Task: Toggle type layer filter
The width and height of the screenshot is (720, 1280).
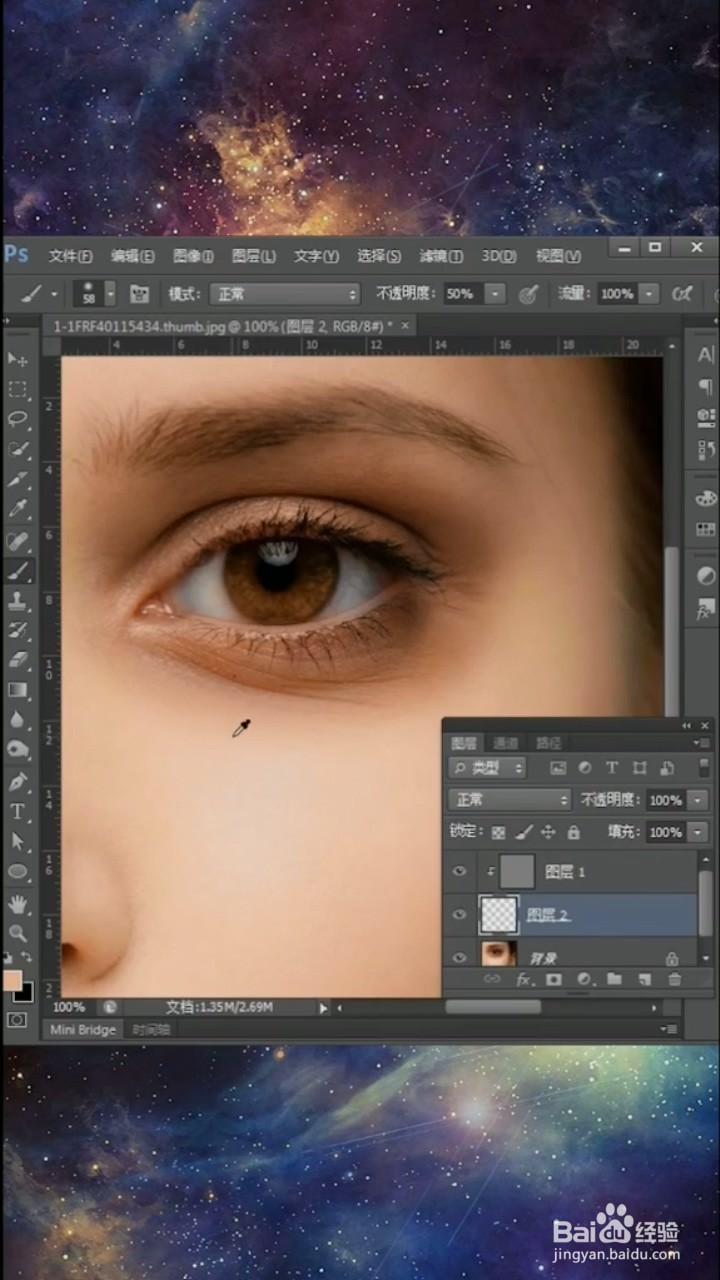Action: point(612,768)
